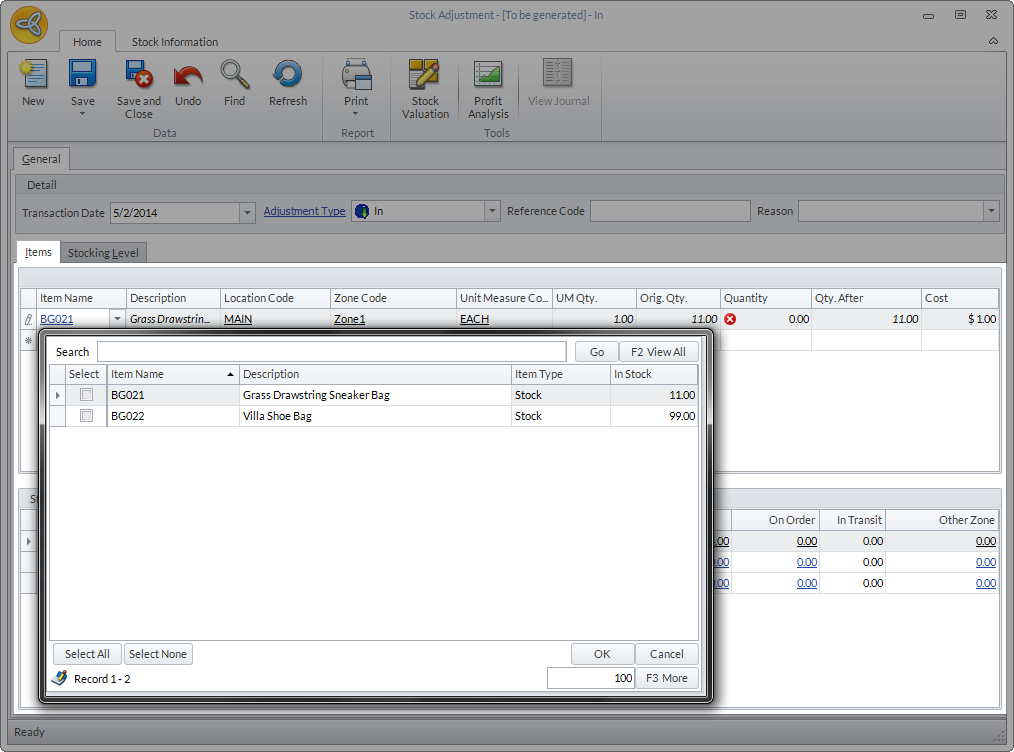Image resolution: width=1014 pixels, height=752 pixels.
Task: Click the Adjustment Type link label
Action: 304,211
